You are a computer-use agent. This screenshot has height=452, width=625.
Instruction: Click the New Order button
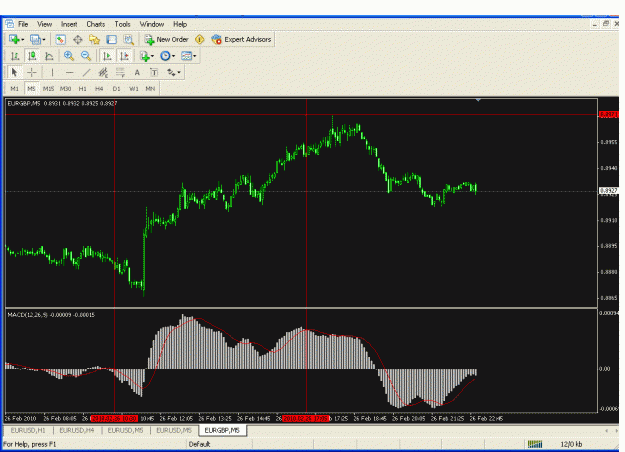pyautogui.click(x=166, y=39)
